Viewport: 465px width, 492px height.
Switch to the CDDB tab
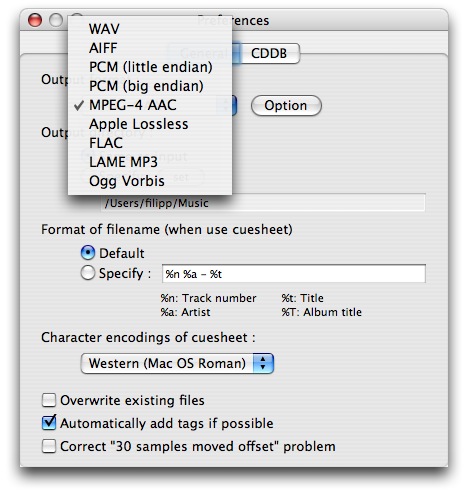(269, 53)
